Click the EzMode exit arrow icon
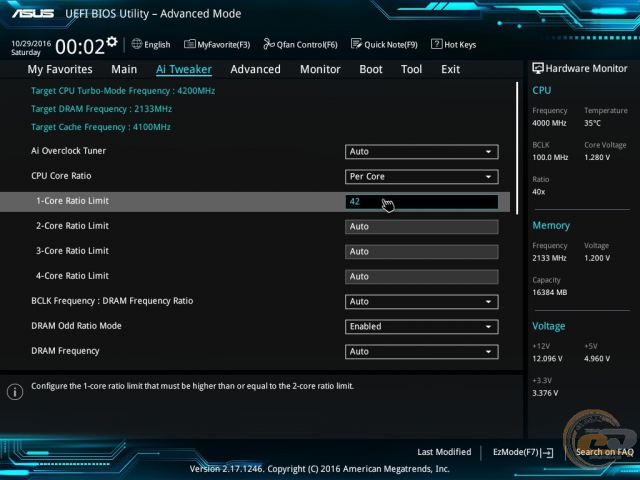The image size is (640, 480). (x=547, y=453)
